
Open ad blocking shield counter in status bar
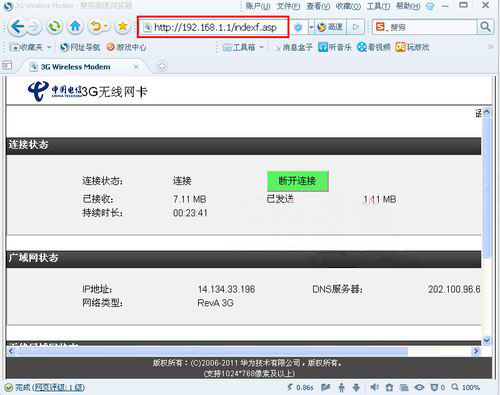click(437, 387)
